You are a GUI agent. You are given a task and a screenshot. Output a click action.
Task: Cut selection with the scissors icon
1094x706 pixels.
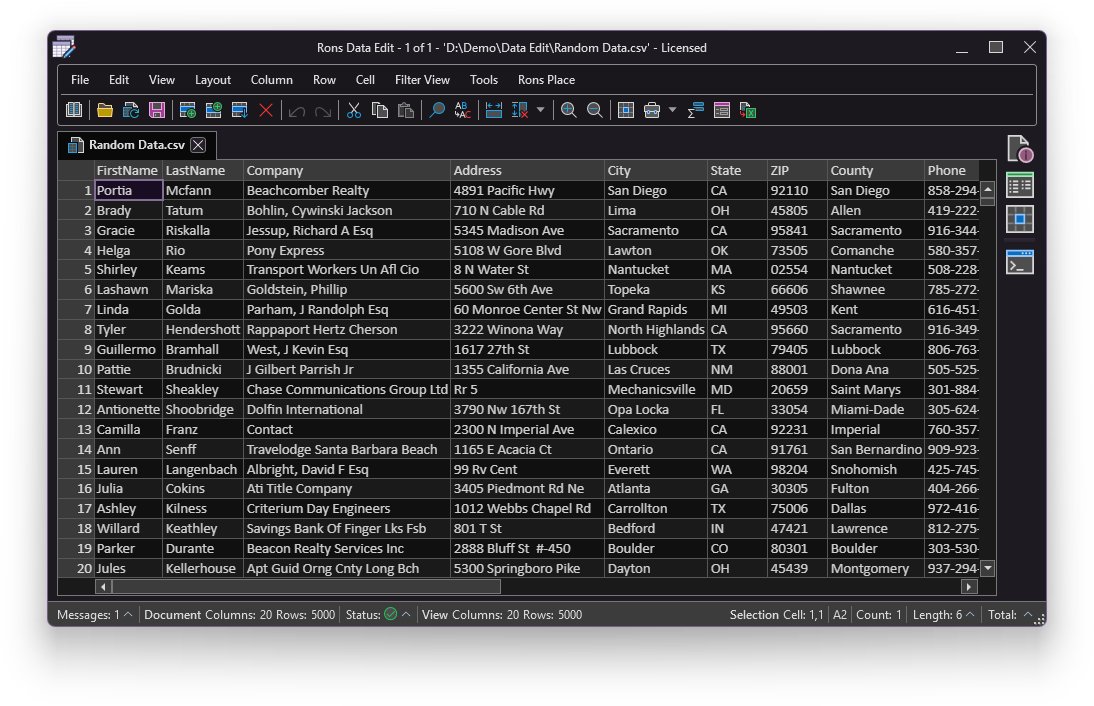pos(354,110)
